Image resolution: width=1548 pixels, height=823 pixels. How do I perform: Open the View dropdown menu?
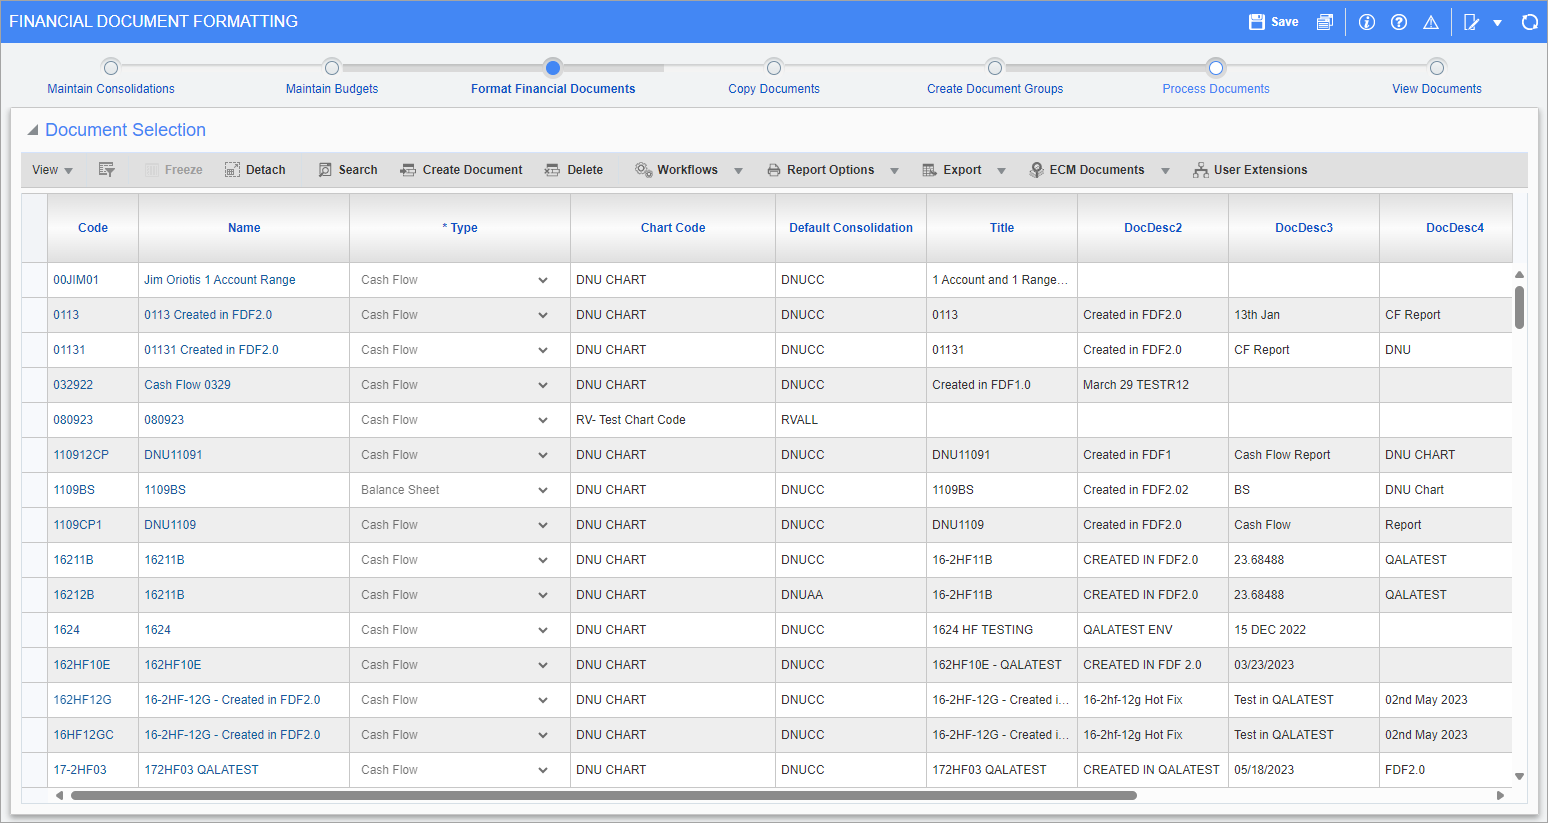53,170
